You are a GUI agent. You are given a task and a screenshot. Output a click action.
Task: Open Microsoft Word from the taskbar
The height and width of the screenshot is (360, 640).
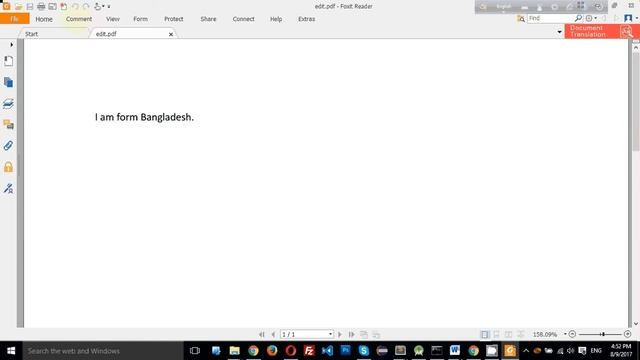455,351
